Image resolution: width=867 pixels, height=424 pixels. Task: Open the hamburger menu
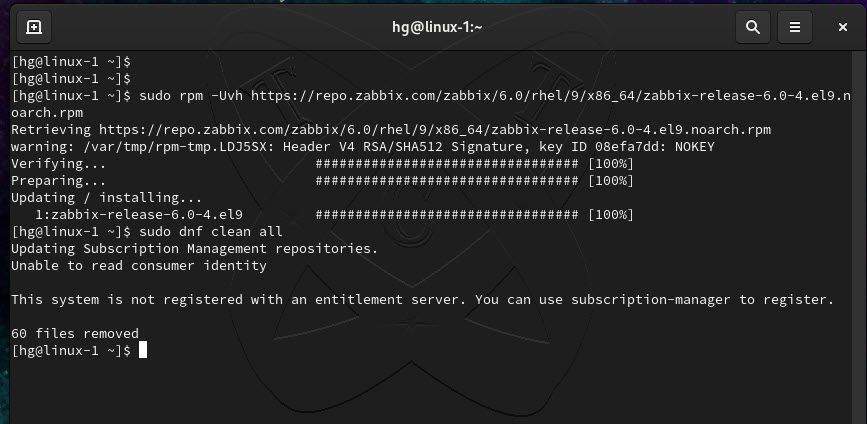coord(795,27)
